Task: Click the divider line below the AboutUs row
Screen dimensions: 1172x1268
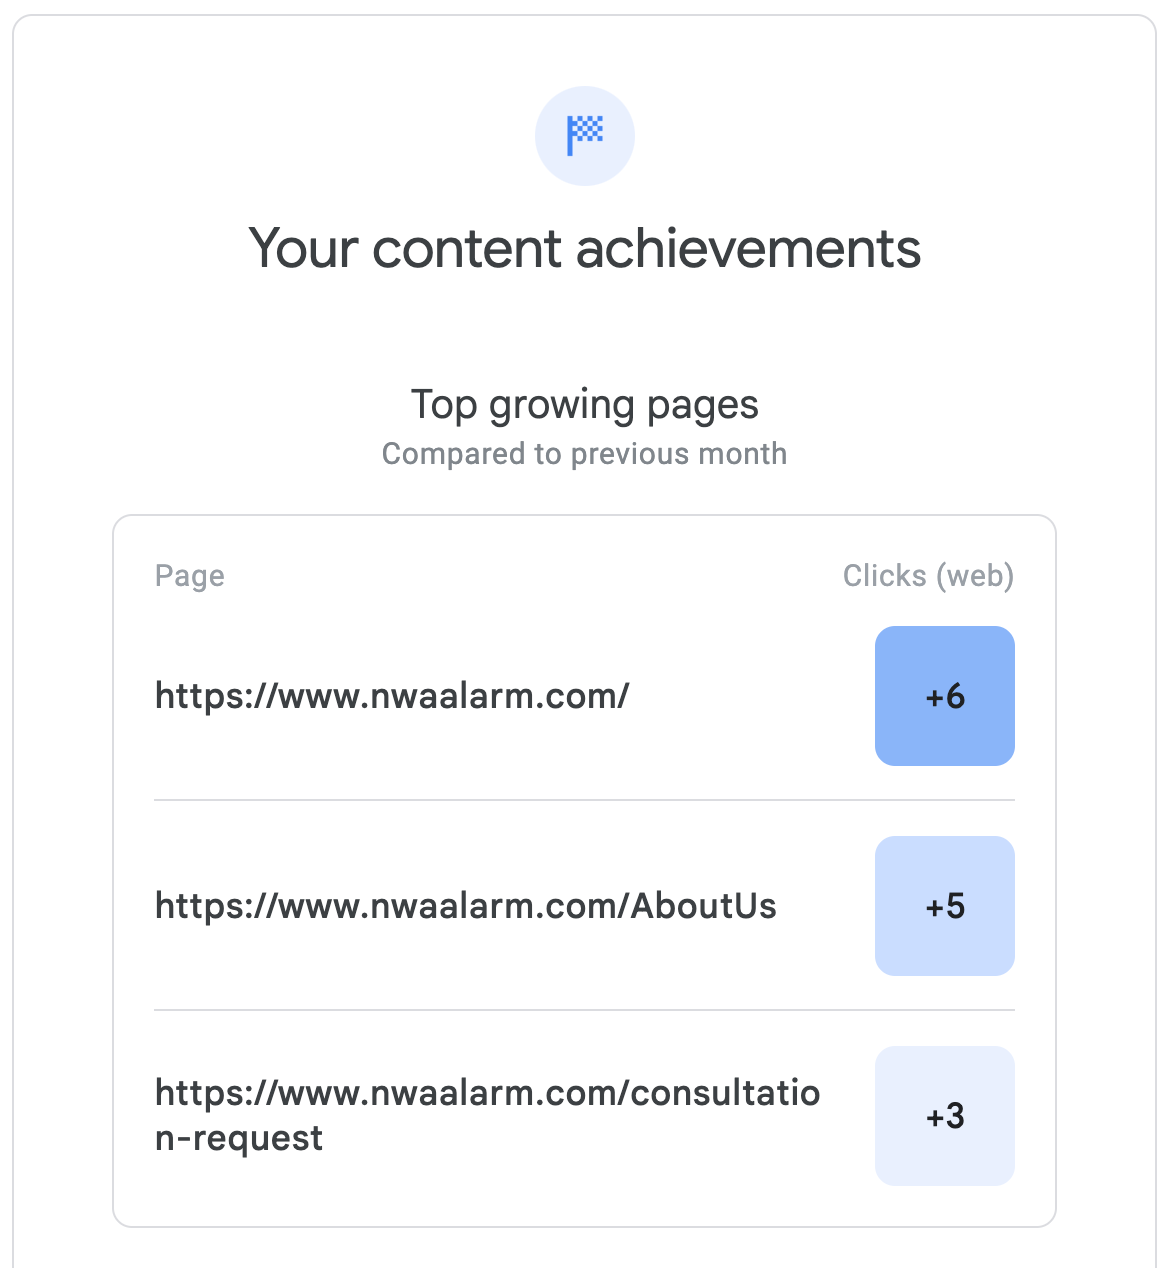Action: 584,1010
